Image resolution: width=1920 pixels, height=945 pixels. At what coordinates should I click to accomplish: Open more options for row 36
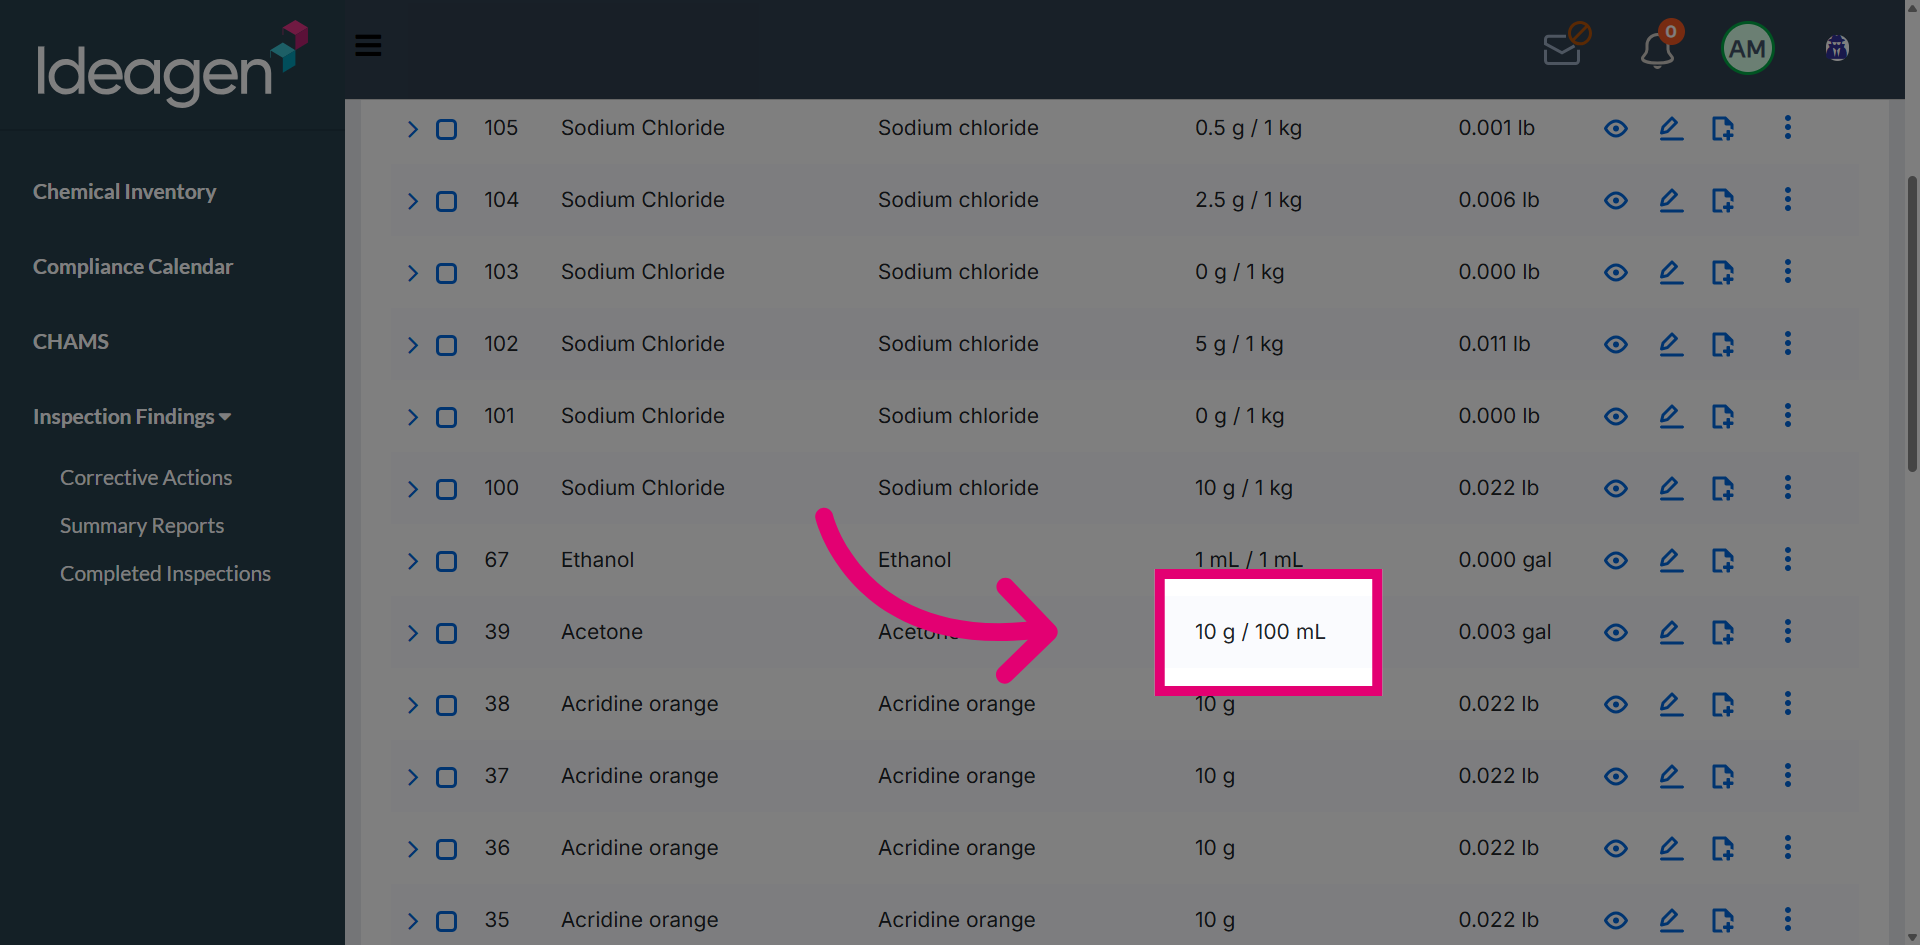click(1787, 847)
